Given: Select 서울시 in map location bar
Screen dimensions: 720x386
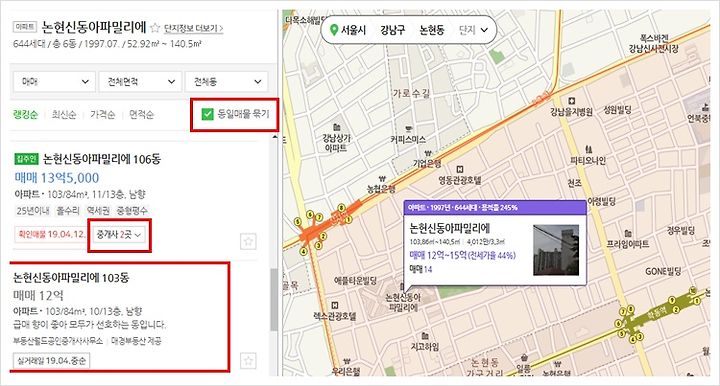Looking at the screenshot, I should click(353, 30).
